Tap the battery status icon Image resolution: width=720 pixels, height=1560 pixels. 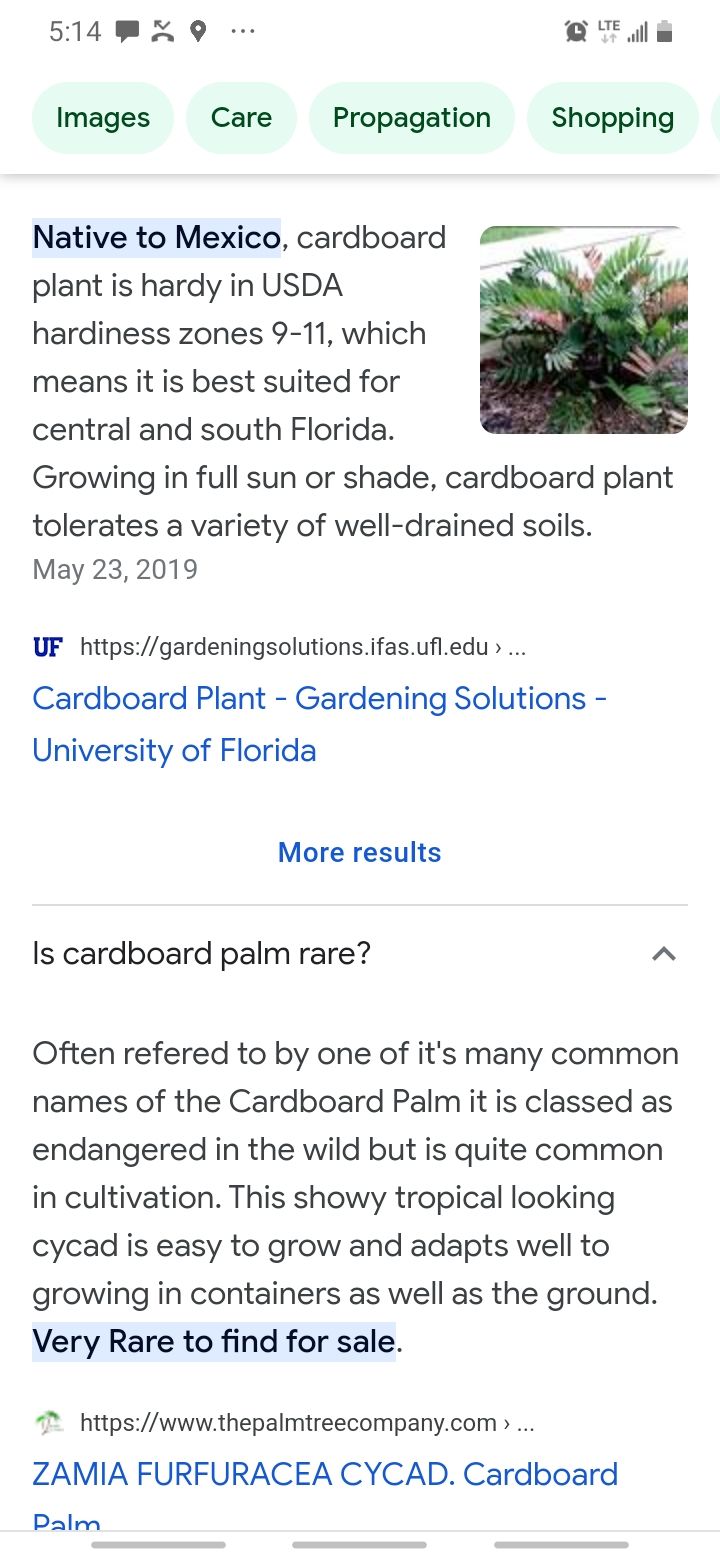point(665,32)
